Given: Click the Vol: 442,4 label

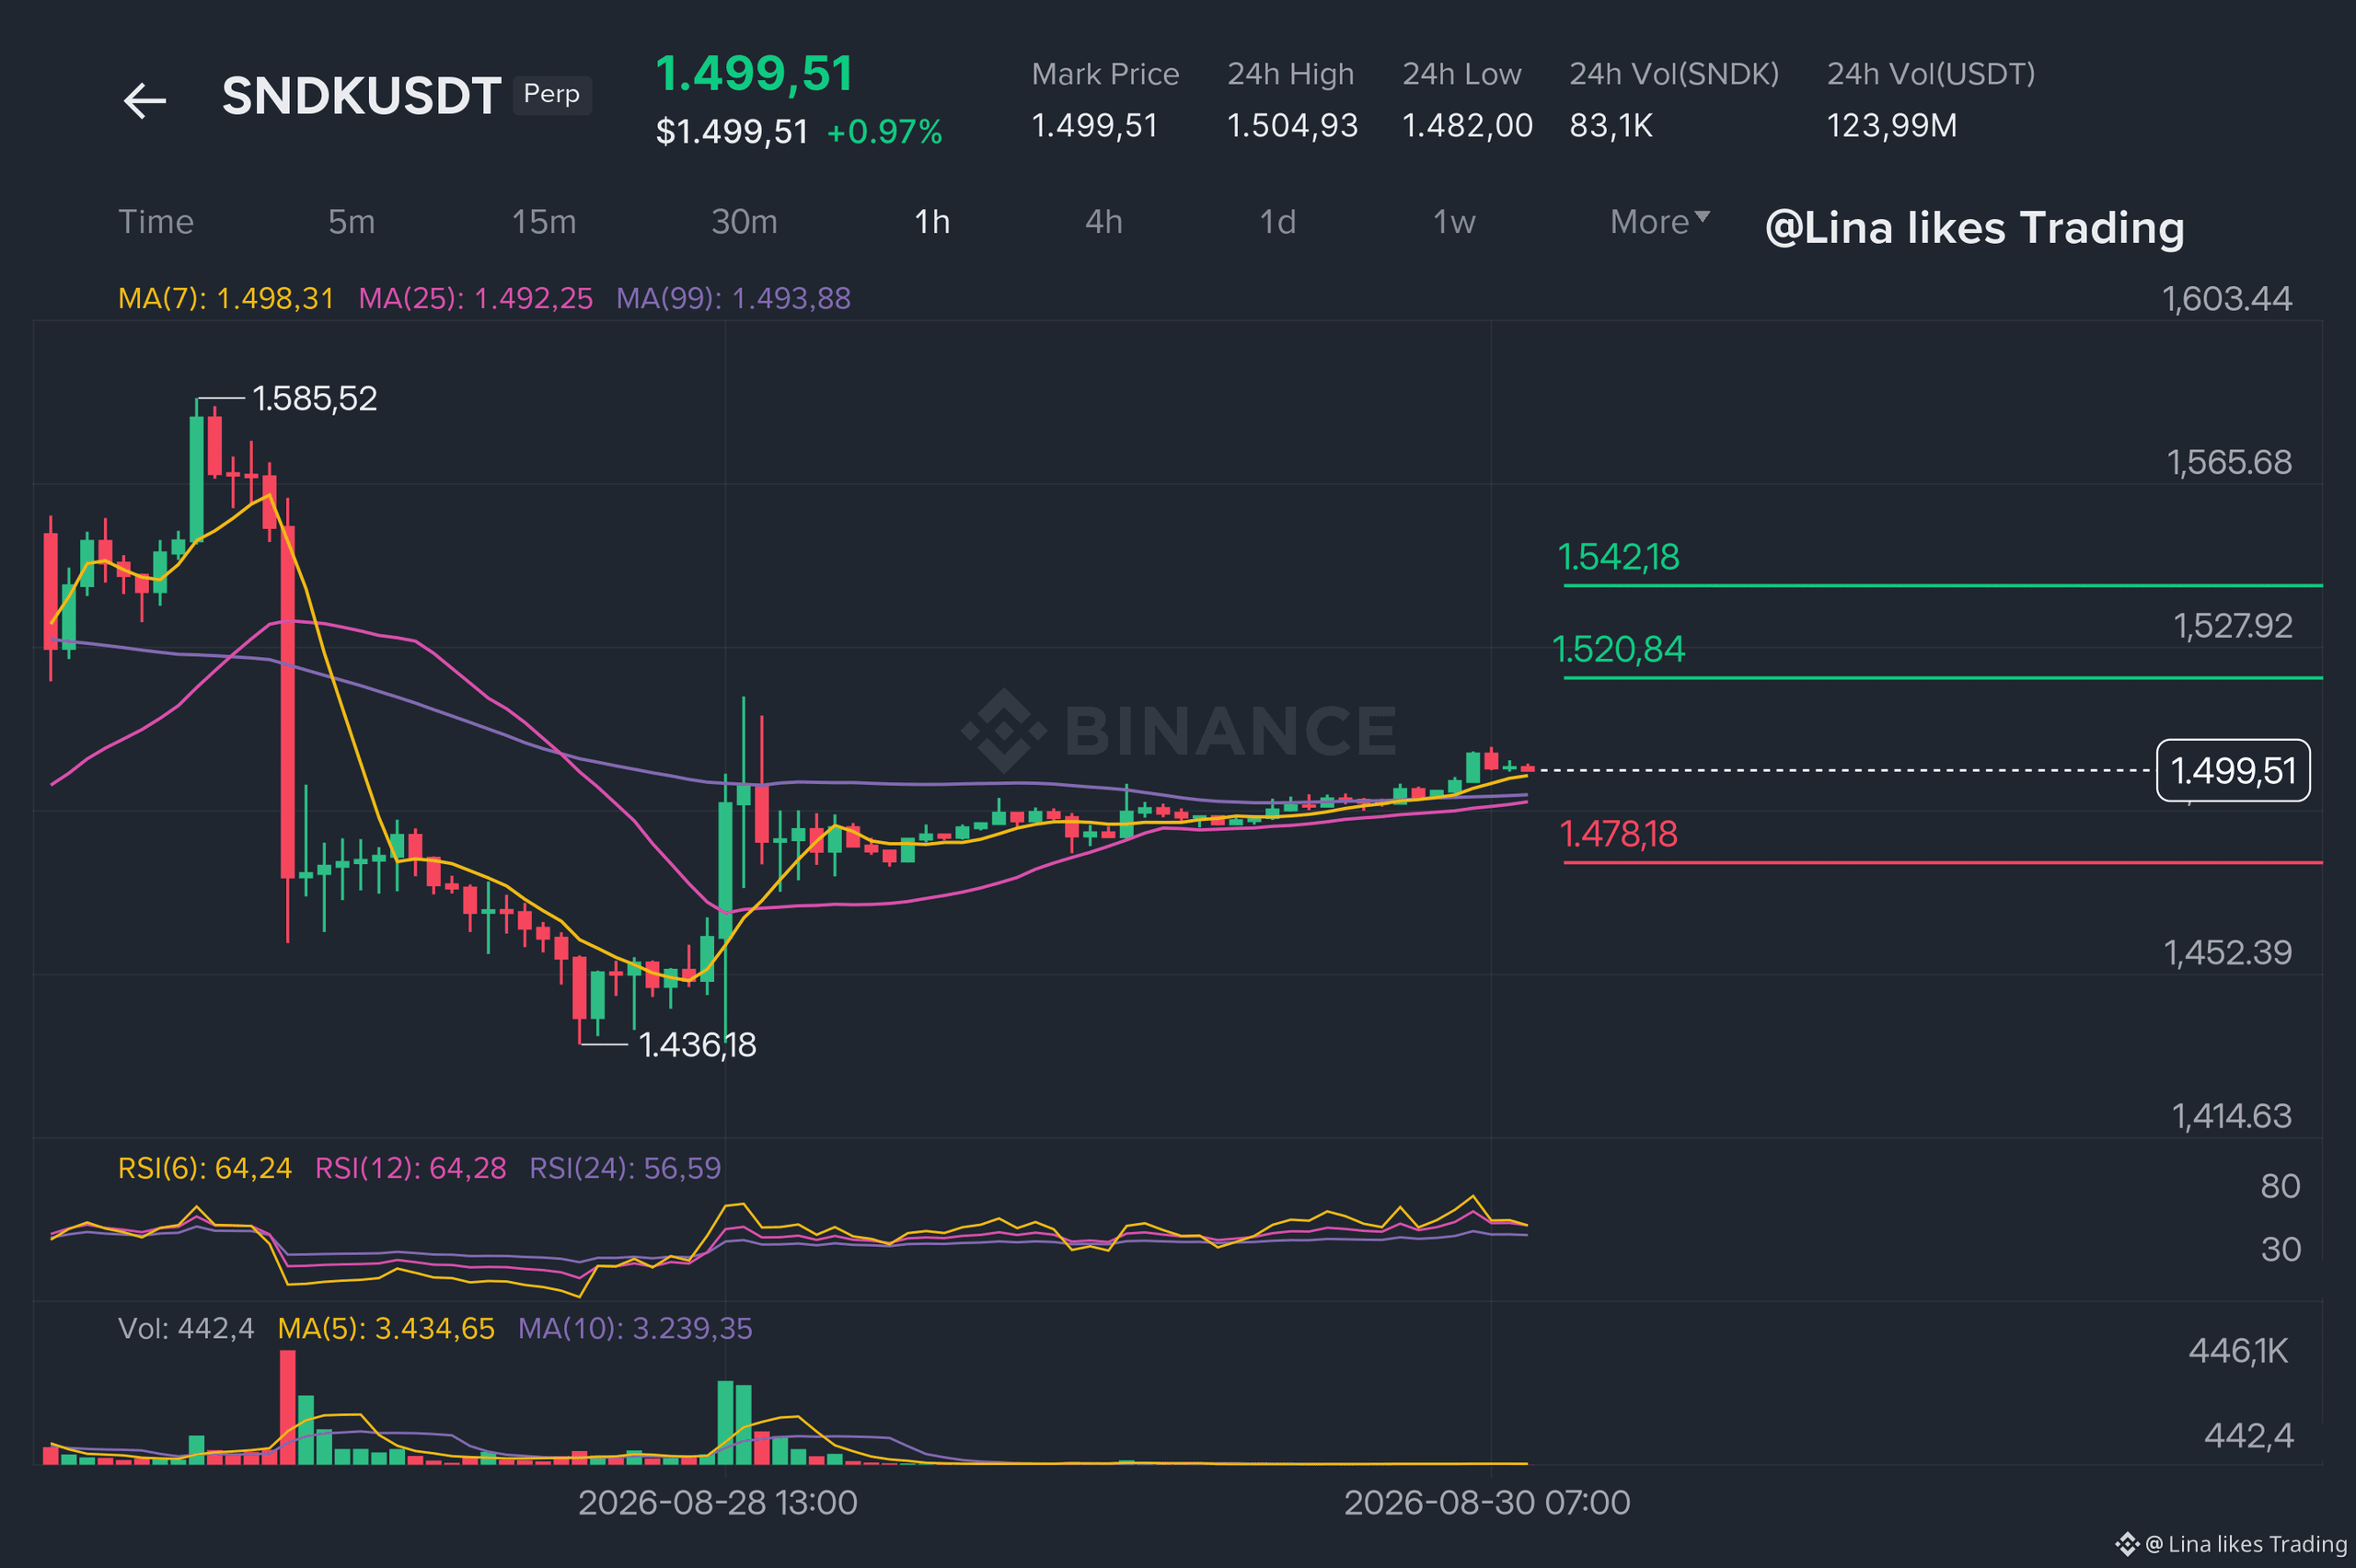Looking at the screenshot, I should (x=186, y=1328).
